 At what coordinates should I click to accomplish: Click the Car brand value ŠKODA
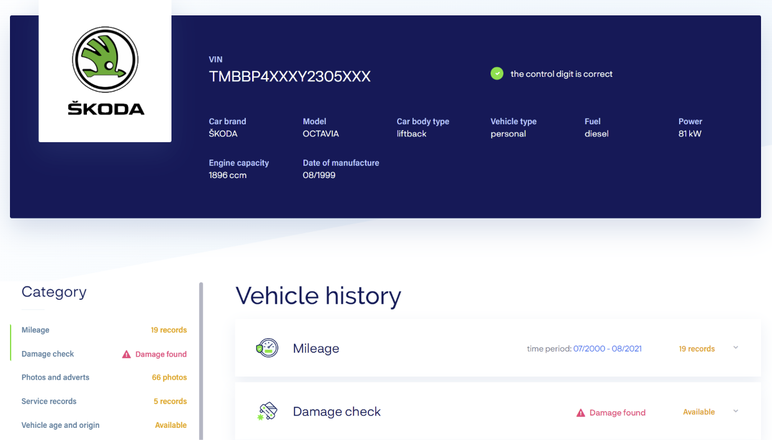click(223, 133)
